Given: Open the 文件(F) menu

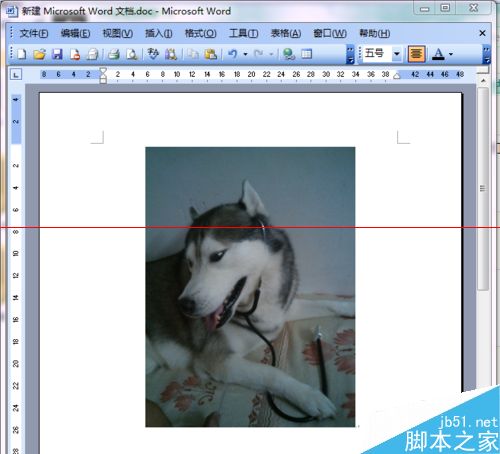Looking at the screenshot, I should pos(34,33).
